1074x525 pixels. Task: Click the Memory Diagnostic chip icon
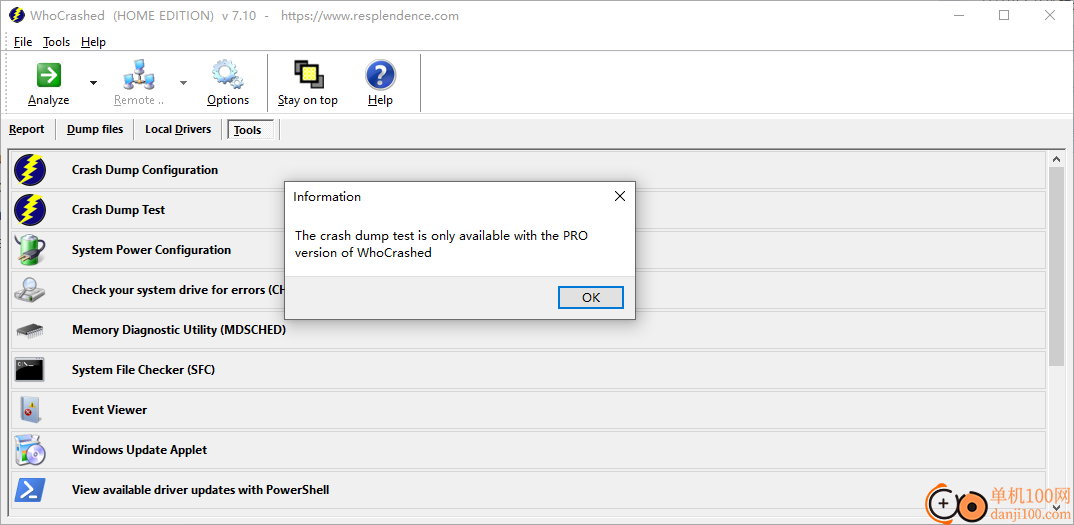30,330
